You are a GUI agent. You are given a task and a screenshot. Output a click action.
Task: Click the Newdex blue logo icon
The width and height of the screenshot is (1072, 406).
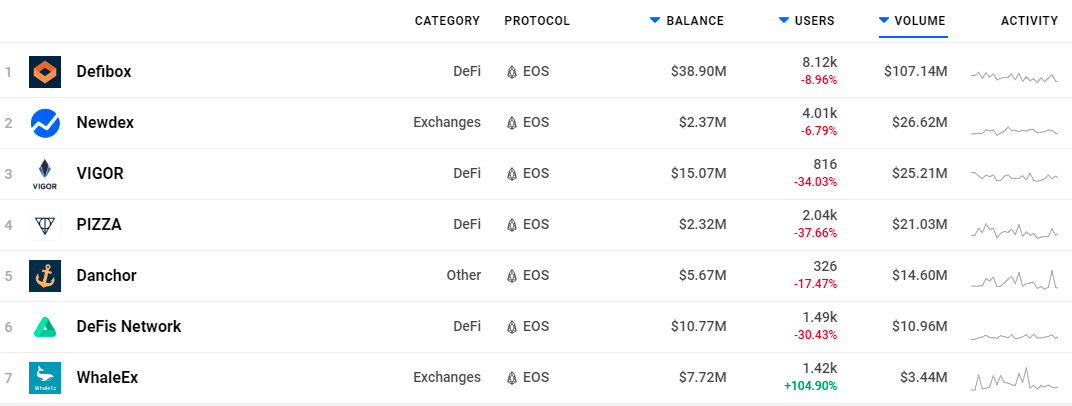coord(45,123)
